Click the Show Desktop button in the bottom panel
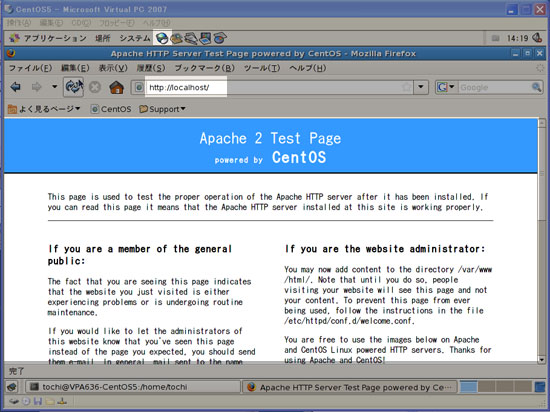550x412 pixels. [x=12, y=387]
